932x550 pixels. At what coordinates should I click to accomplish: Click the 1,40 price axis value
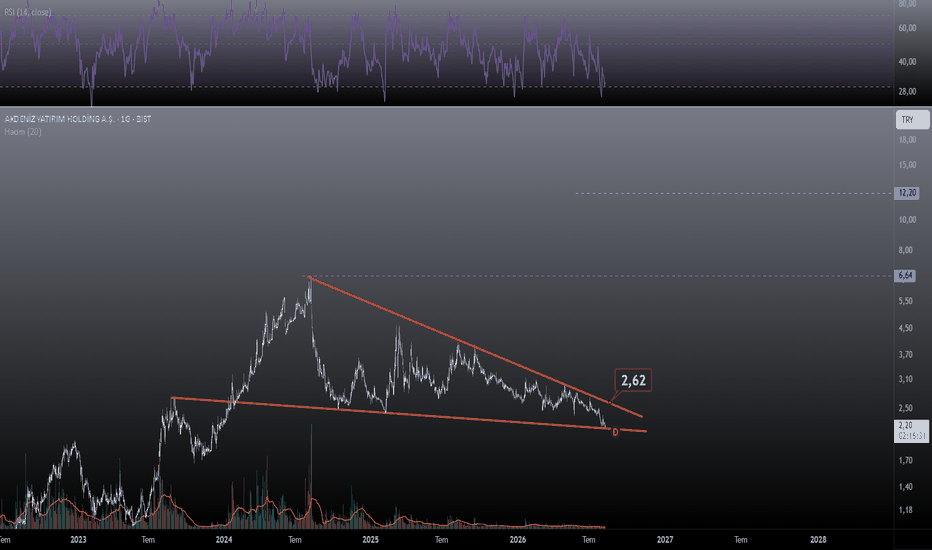[905, 486]
